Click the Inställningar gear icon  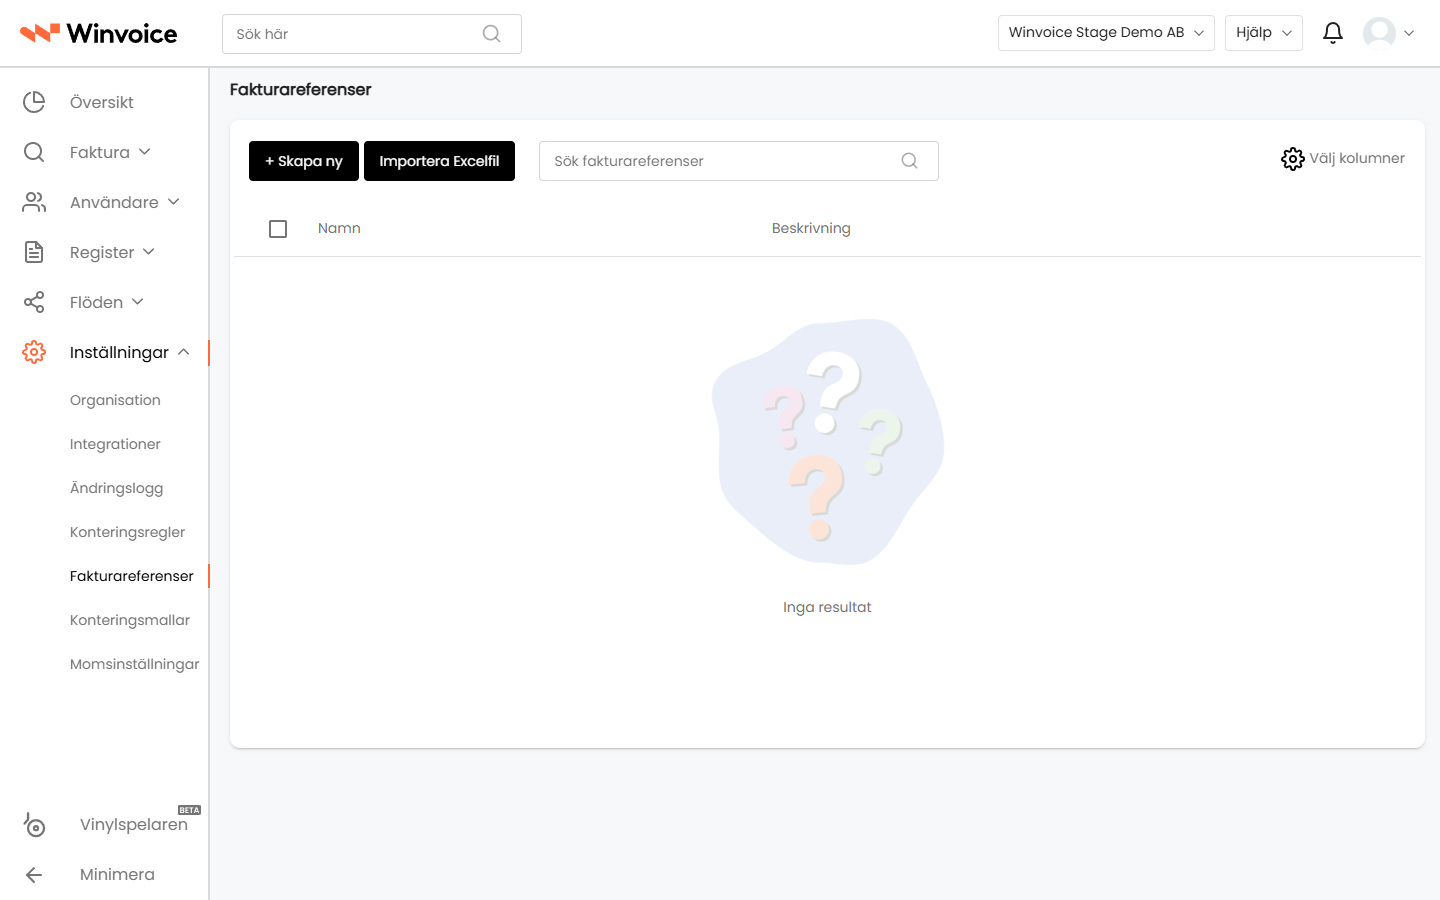[x=34, y=352]
